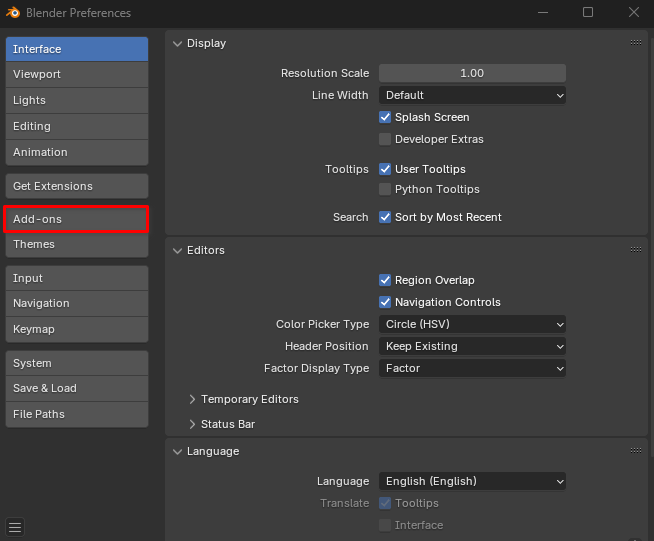Image resolution: width=654 pixels, height=541 pixels.
Task: Toggle Translate Tooltips checkbox
Action: point(385,503)
